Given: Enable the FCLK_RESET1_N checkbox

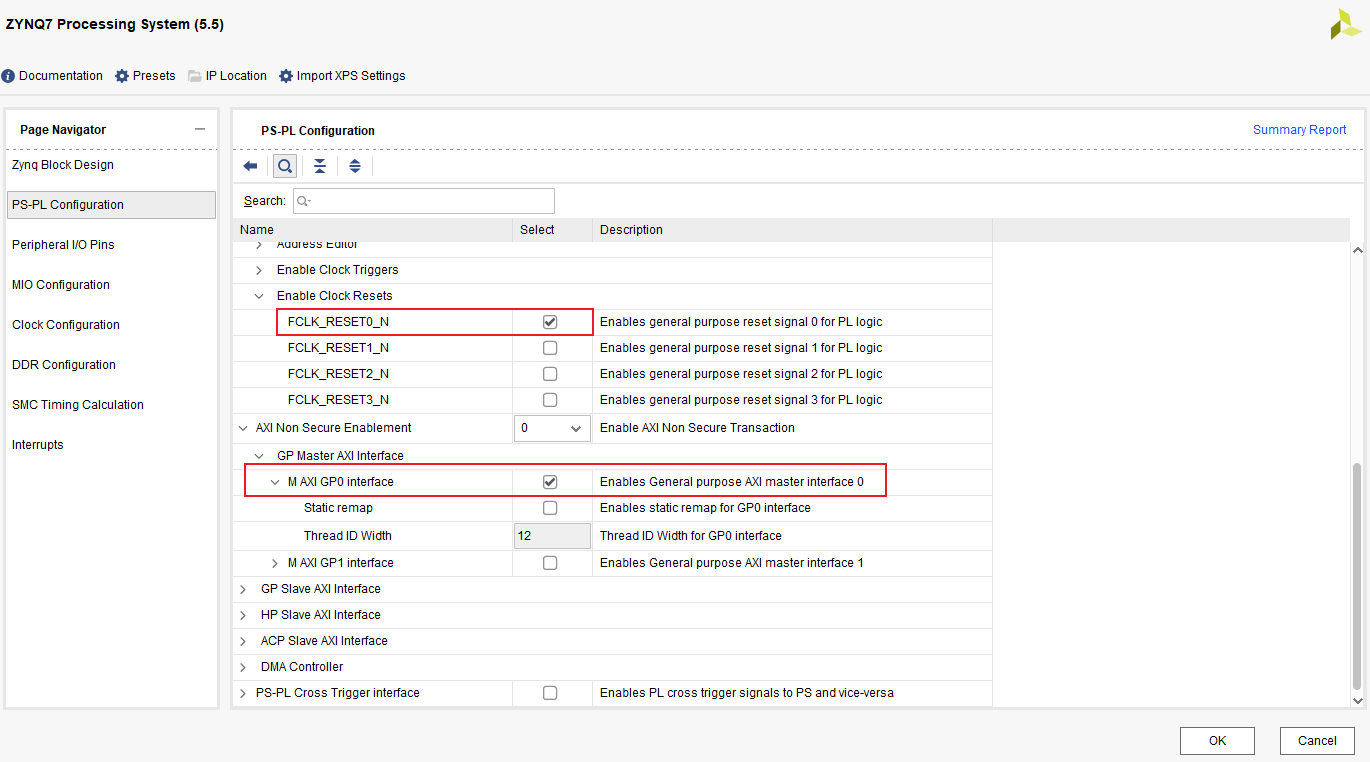Looking at the screenshot, I should click(x=550, y=348).
